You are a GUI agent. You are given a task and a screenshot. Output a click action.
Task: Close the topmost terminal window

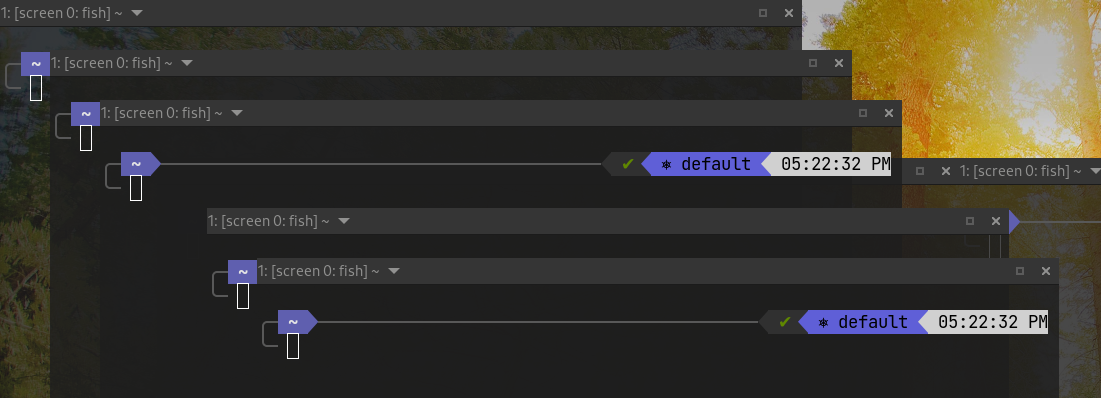[789, 13]
